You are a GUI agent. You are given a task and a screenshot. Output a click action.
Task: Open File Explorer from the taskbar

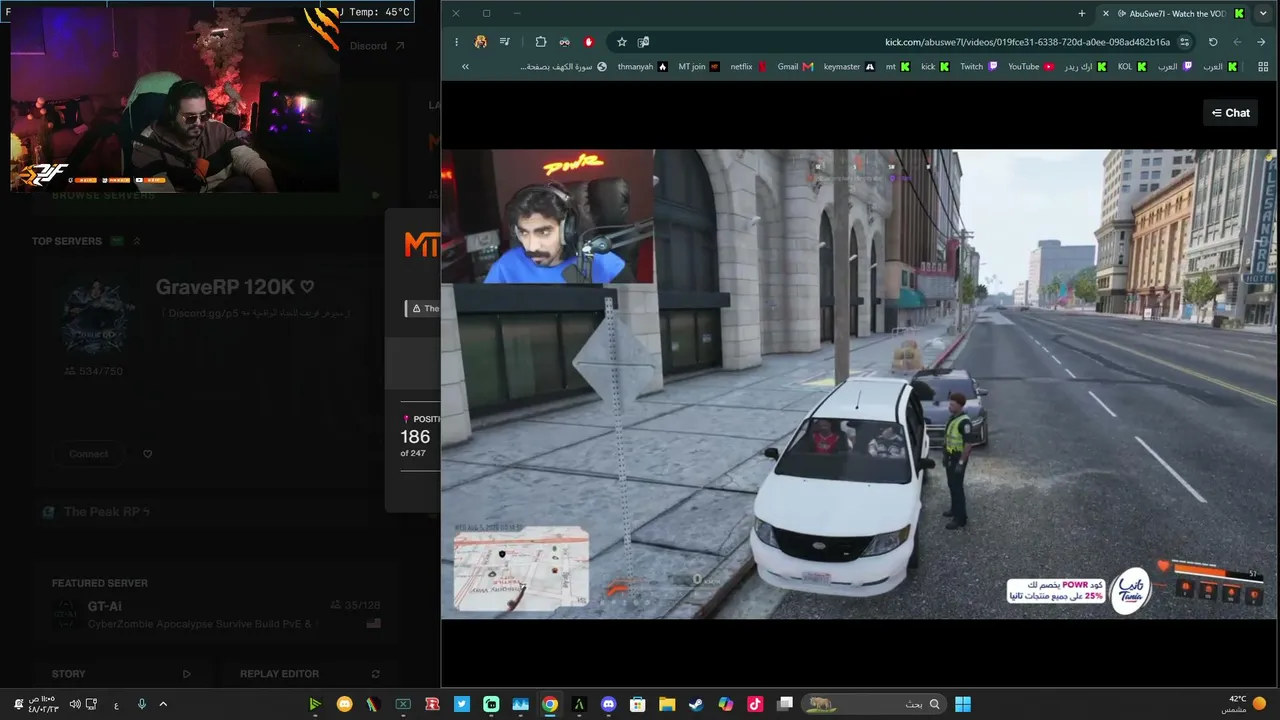pos(667,704)
